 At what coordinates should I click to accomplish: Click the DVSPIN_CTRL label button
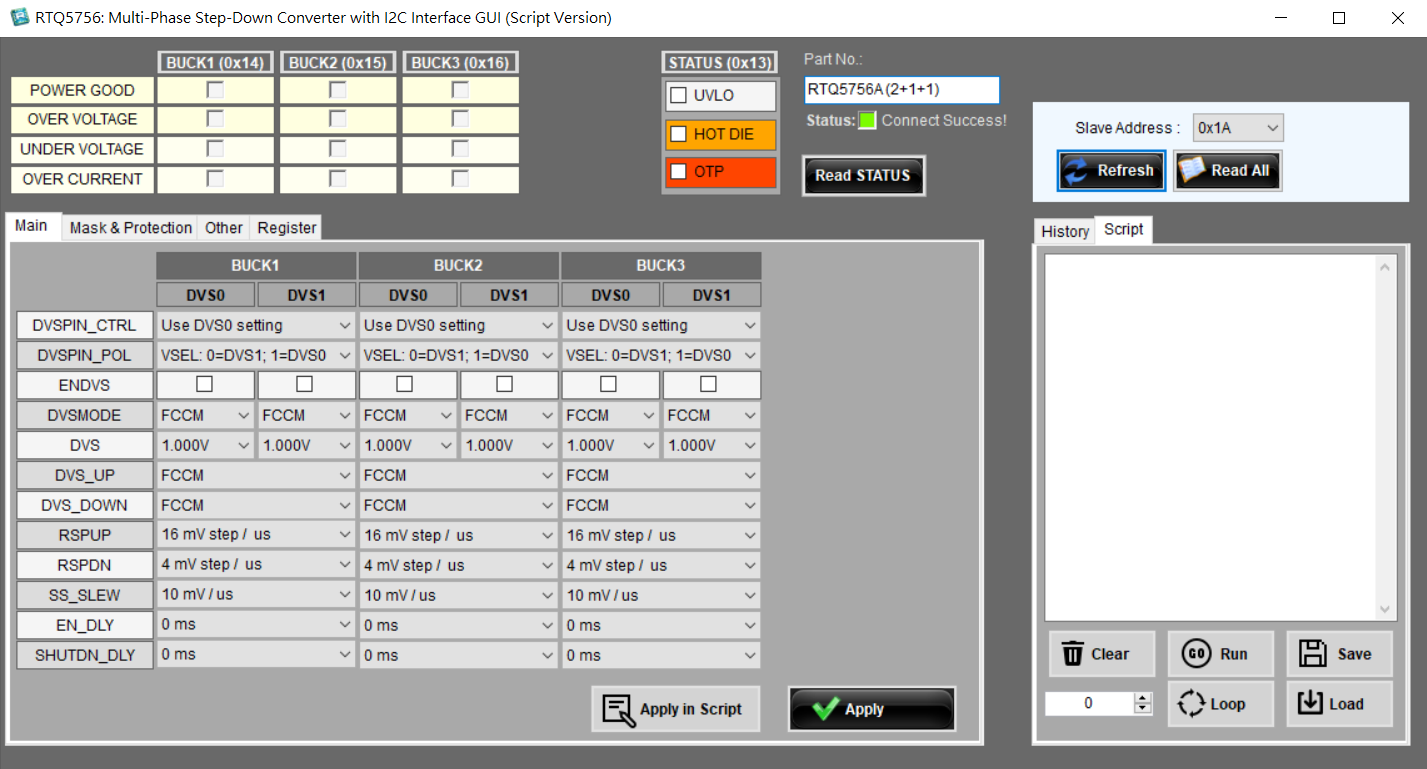click(84, 325)
